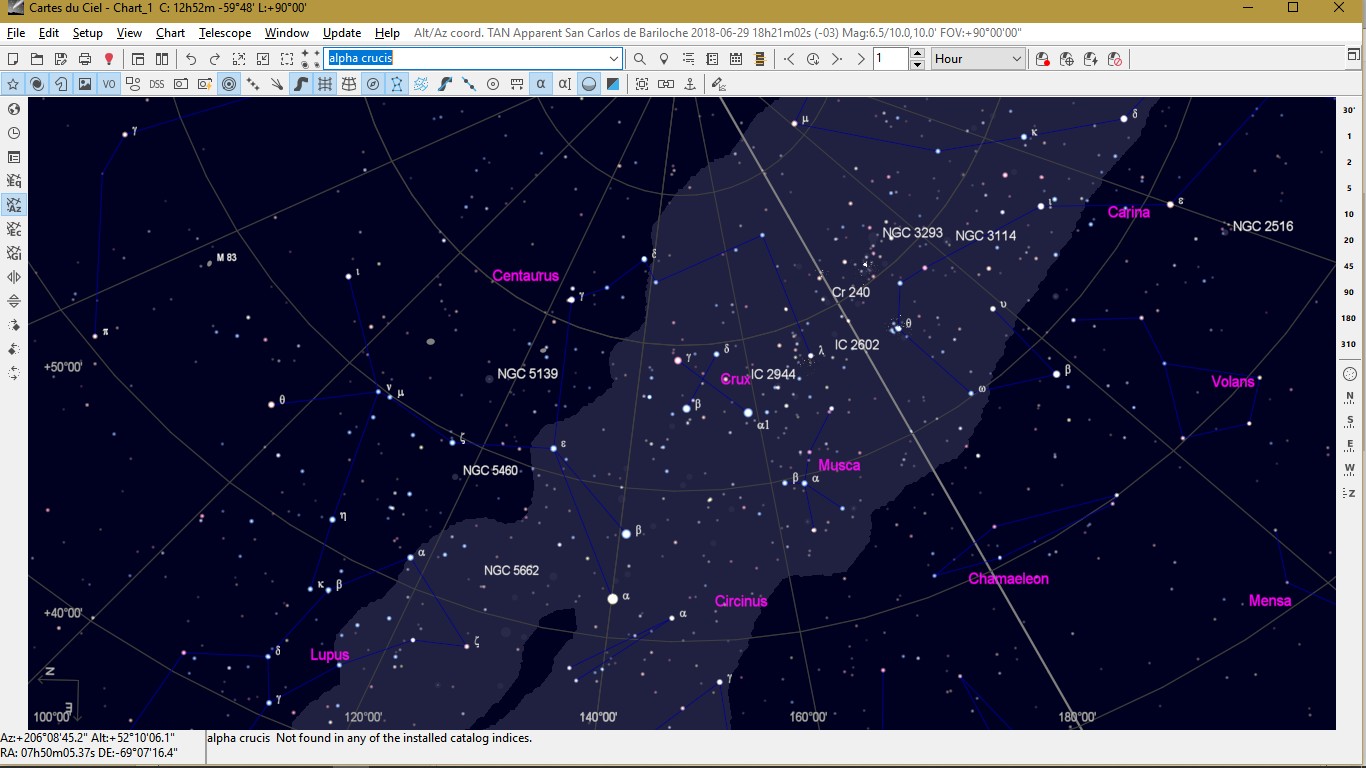Toggle the VO catalog button
This screenshot has height=768, width=1366.
(109, 84)
